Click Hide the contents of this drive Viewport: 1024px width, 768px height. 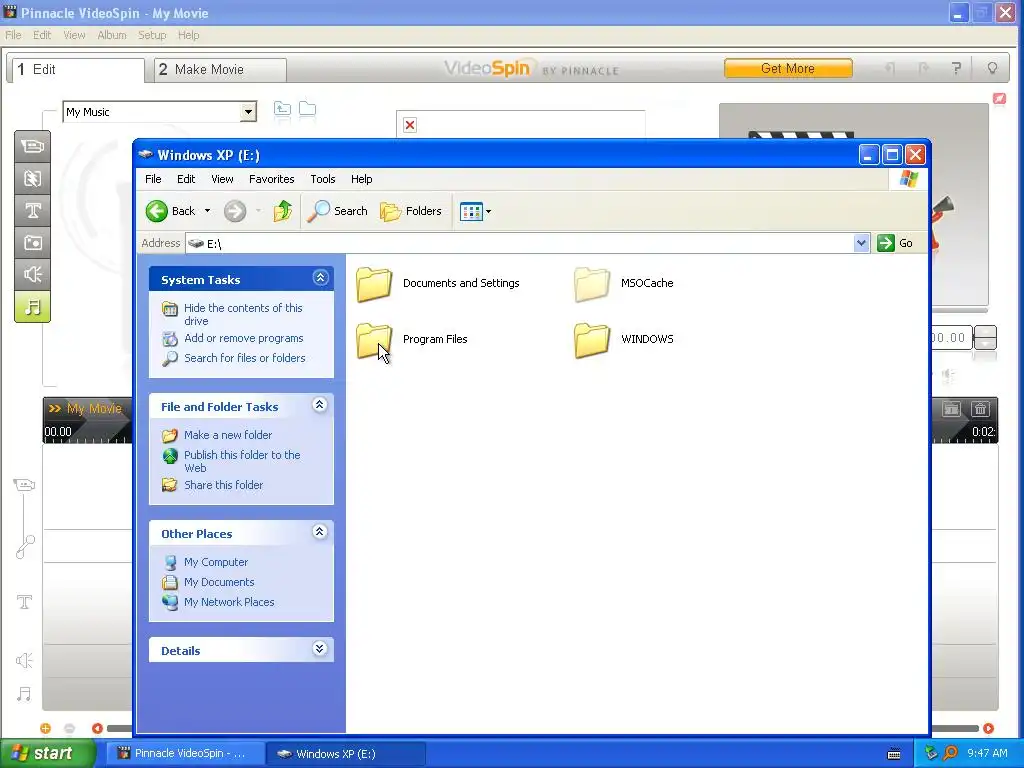(x=243, y=314)
